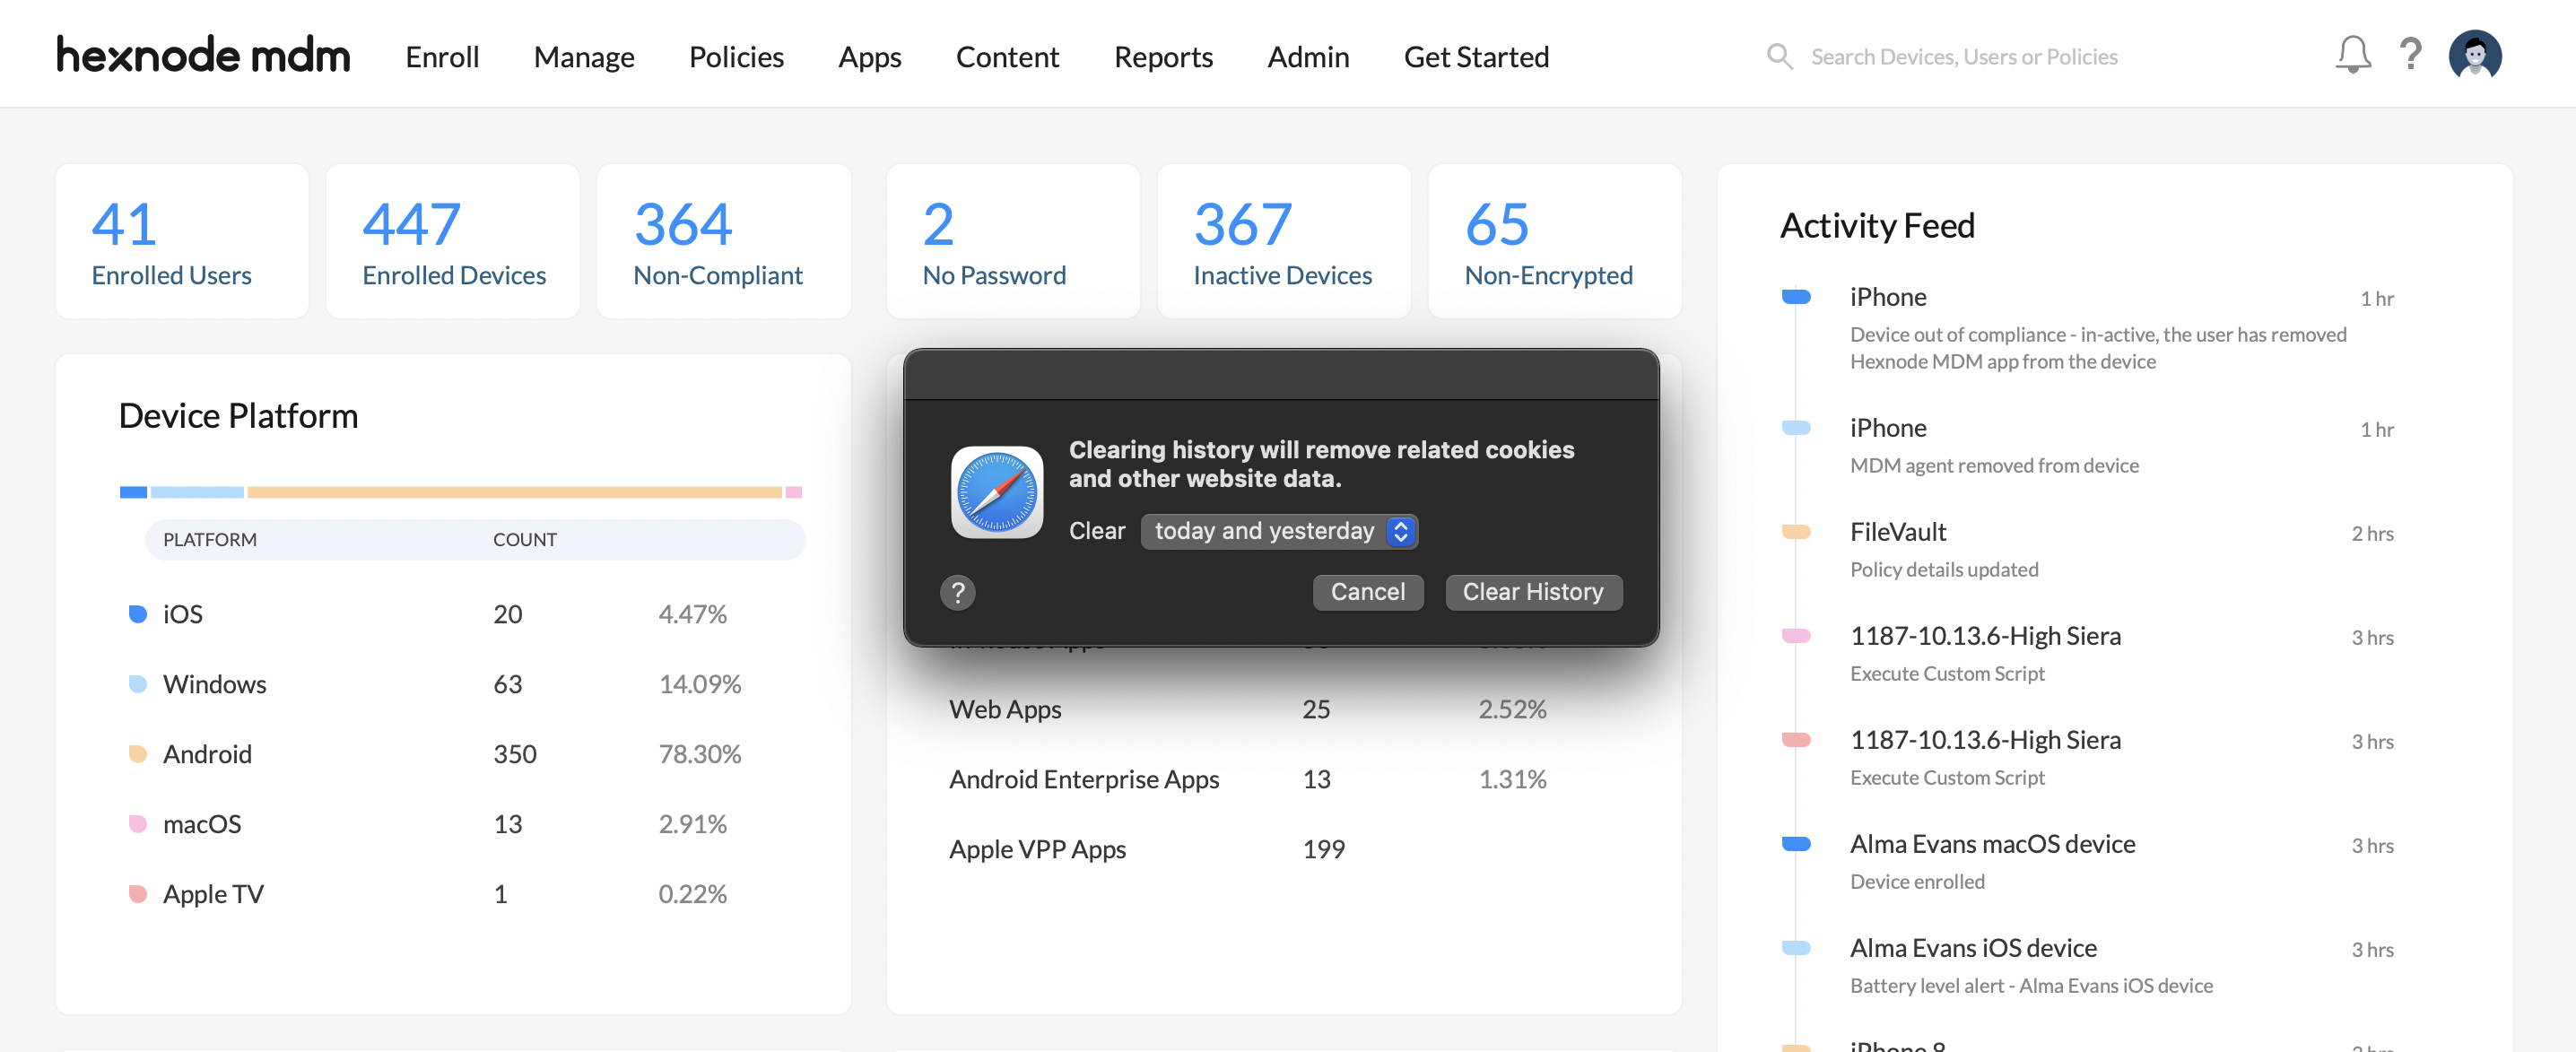The image size is (2576, 1052).
Task: Click the Battery level alert description text
Action: pos(2031,986)
